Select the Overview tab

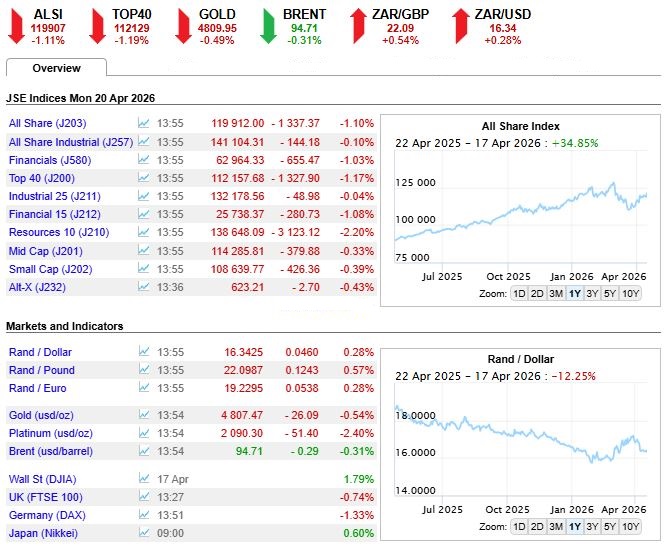tap(56, 68)
